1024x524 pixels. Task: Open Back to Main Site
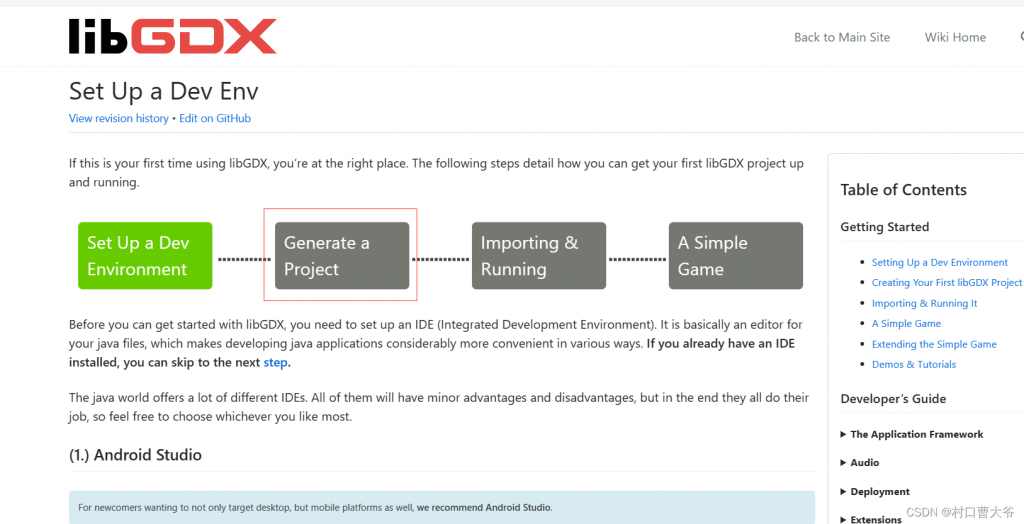click(841, 37)
